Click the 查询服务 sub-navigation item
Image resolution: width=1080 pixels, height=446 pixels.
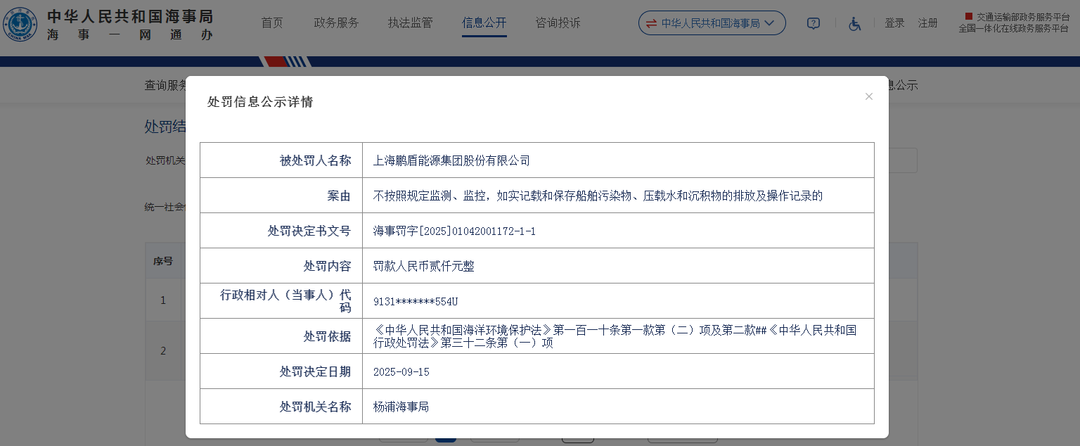click(165, 86)
